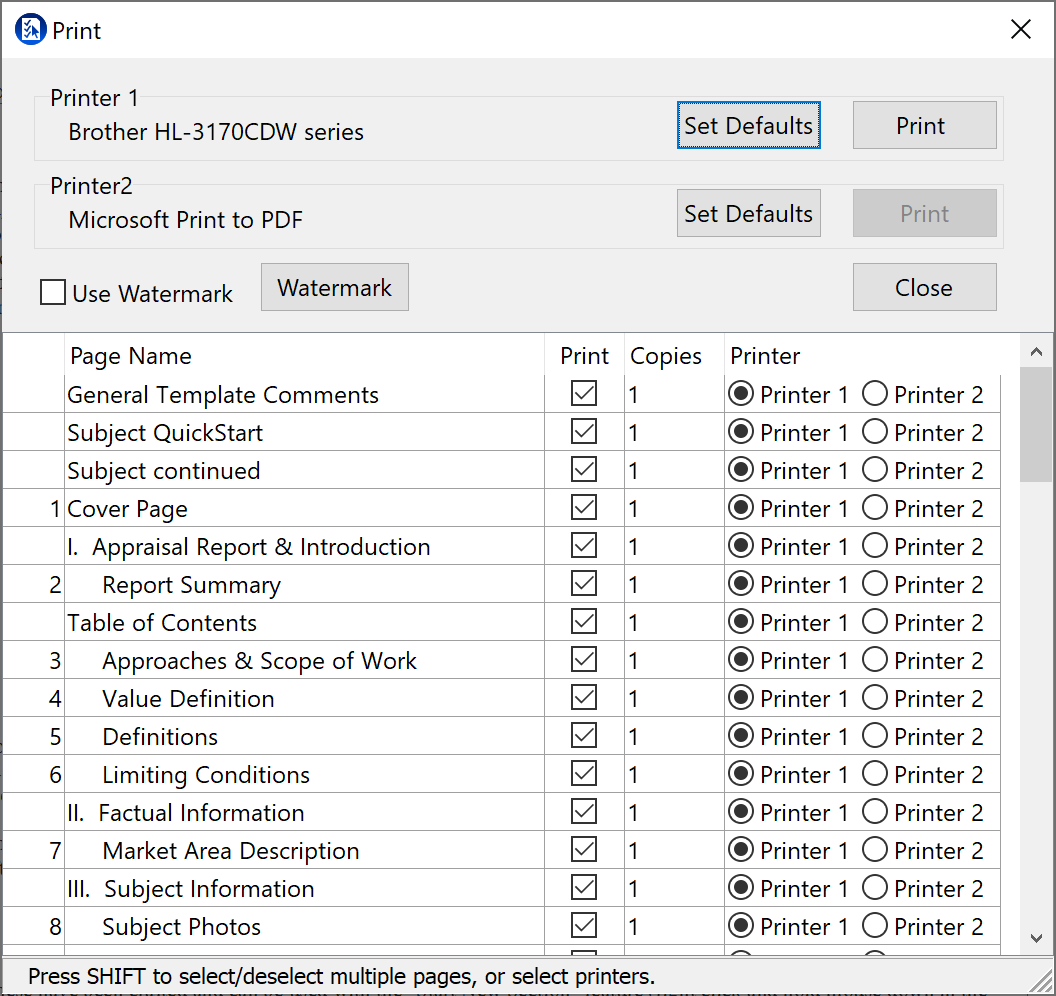This screenshot has width=1056, height=996.
Task: Disable printing of General Template Comments
Action: pos(584,394)
